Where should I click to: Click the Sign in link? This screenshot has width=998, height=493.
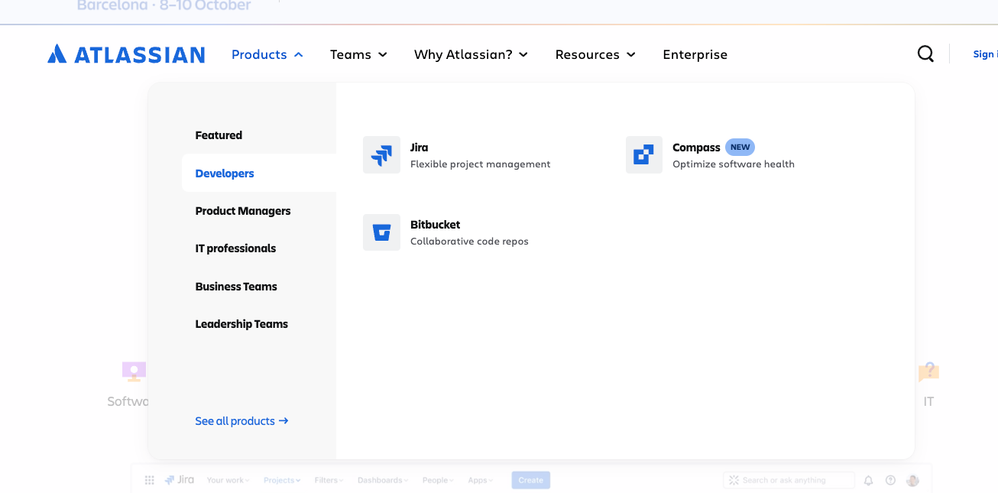pyautogui.click(x=985, y=55)
